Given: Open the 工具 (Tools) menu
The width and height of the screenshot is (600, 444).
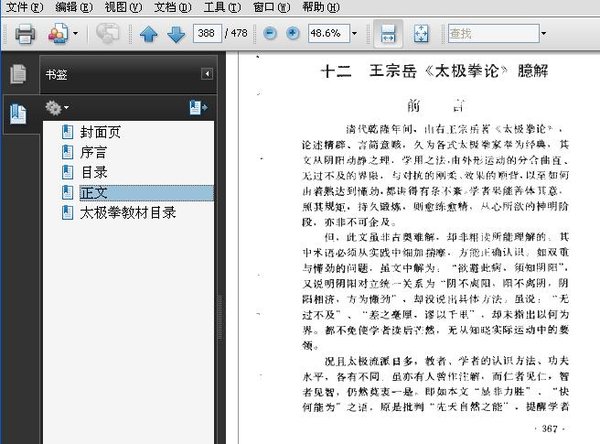Looking at the screenshot, I should point(222,7).
